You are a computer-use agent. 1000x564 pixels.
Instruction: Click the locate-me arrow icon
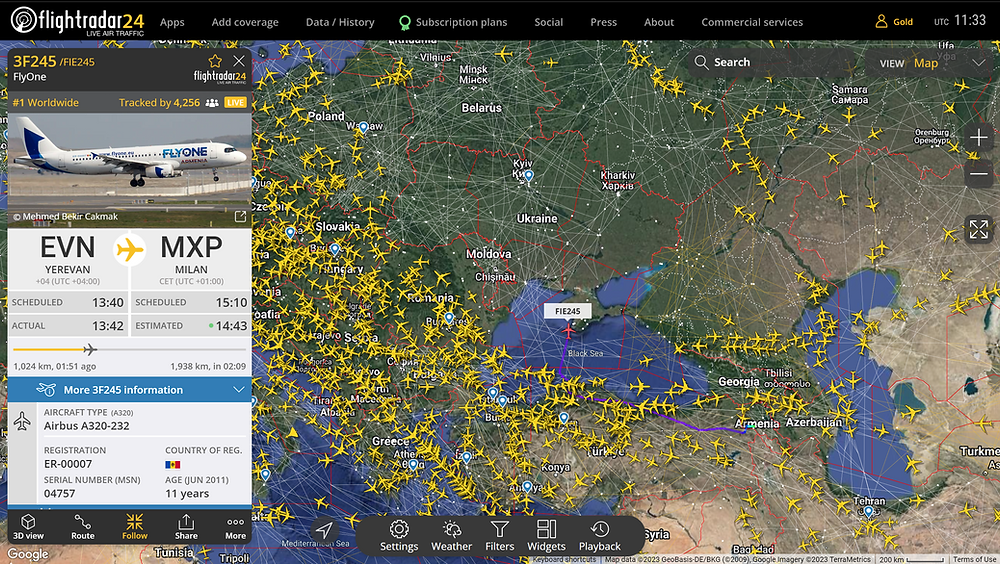pyautogui.click(x=324, y=530)
